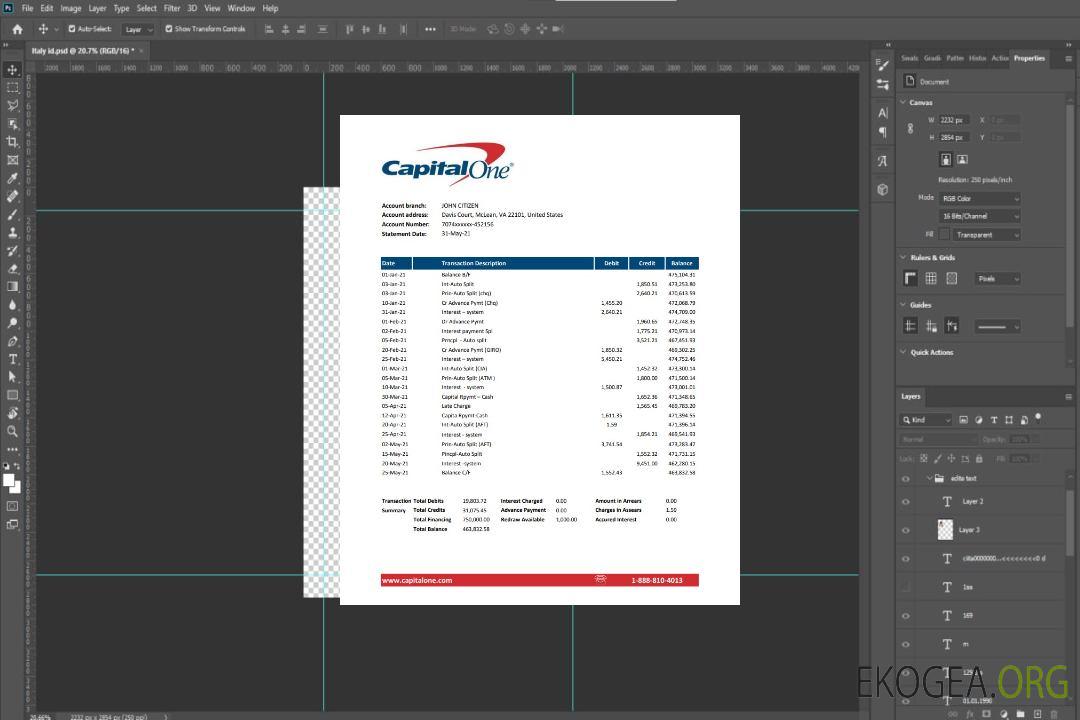Open the Image menu
The height and width of the screenshot is (720, 1080).
point(70,8)
